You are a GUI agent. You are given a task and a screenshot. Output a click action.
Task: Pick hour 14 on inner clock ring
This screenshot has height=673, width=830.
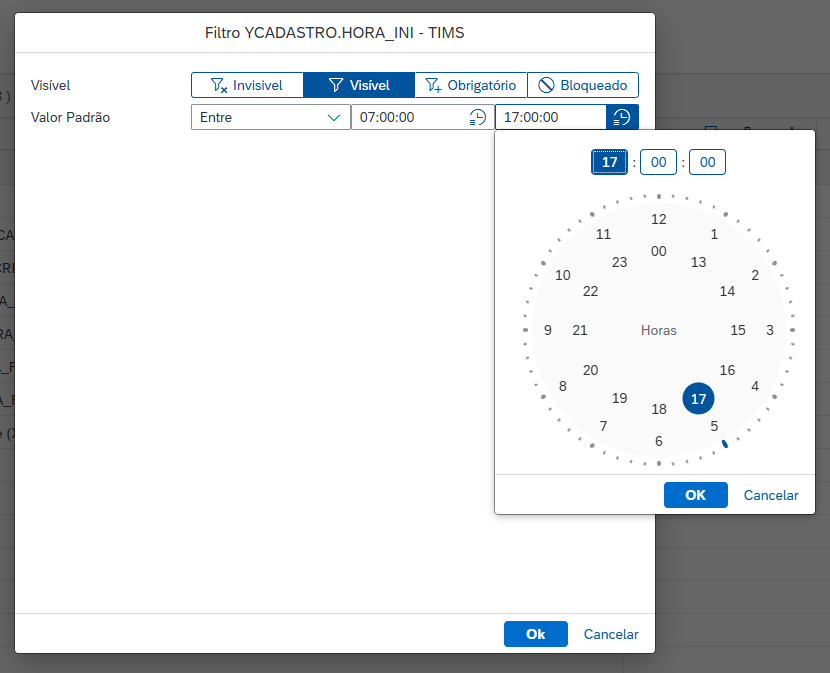coord(727,291)
